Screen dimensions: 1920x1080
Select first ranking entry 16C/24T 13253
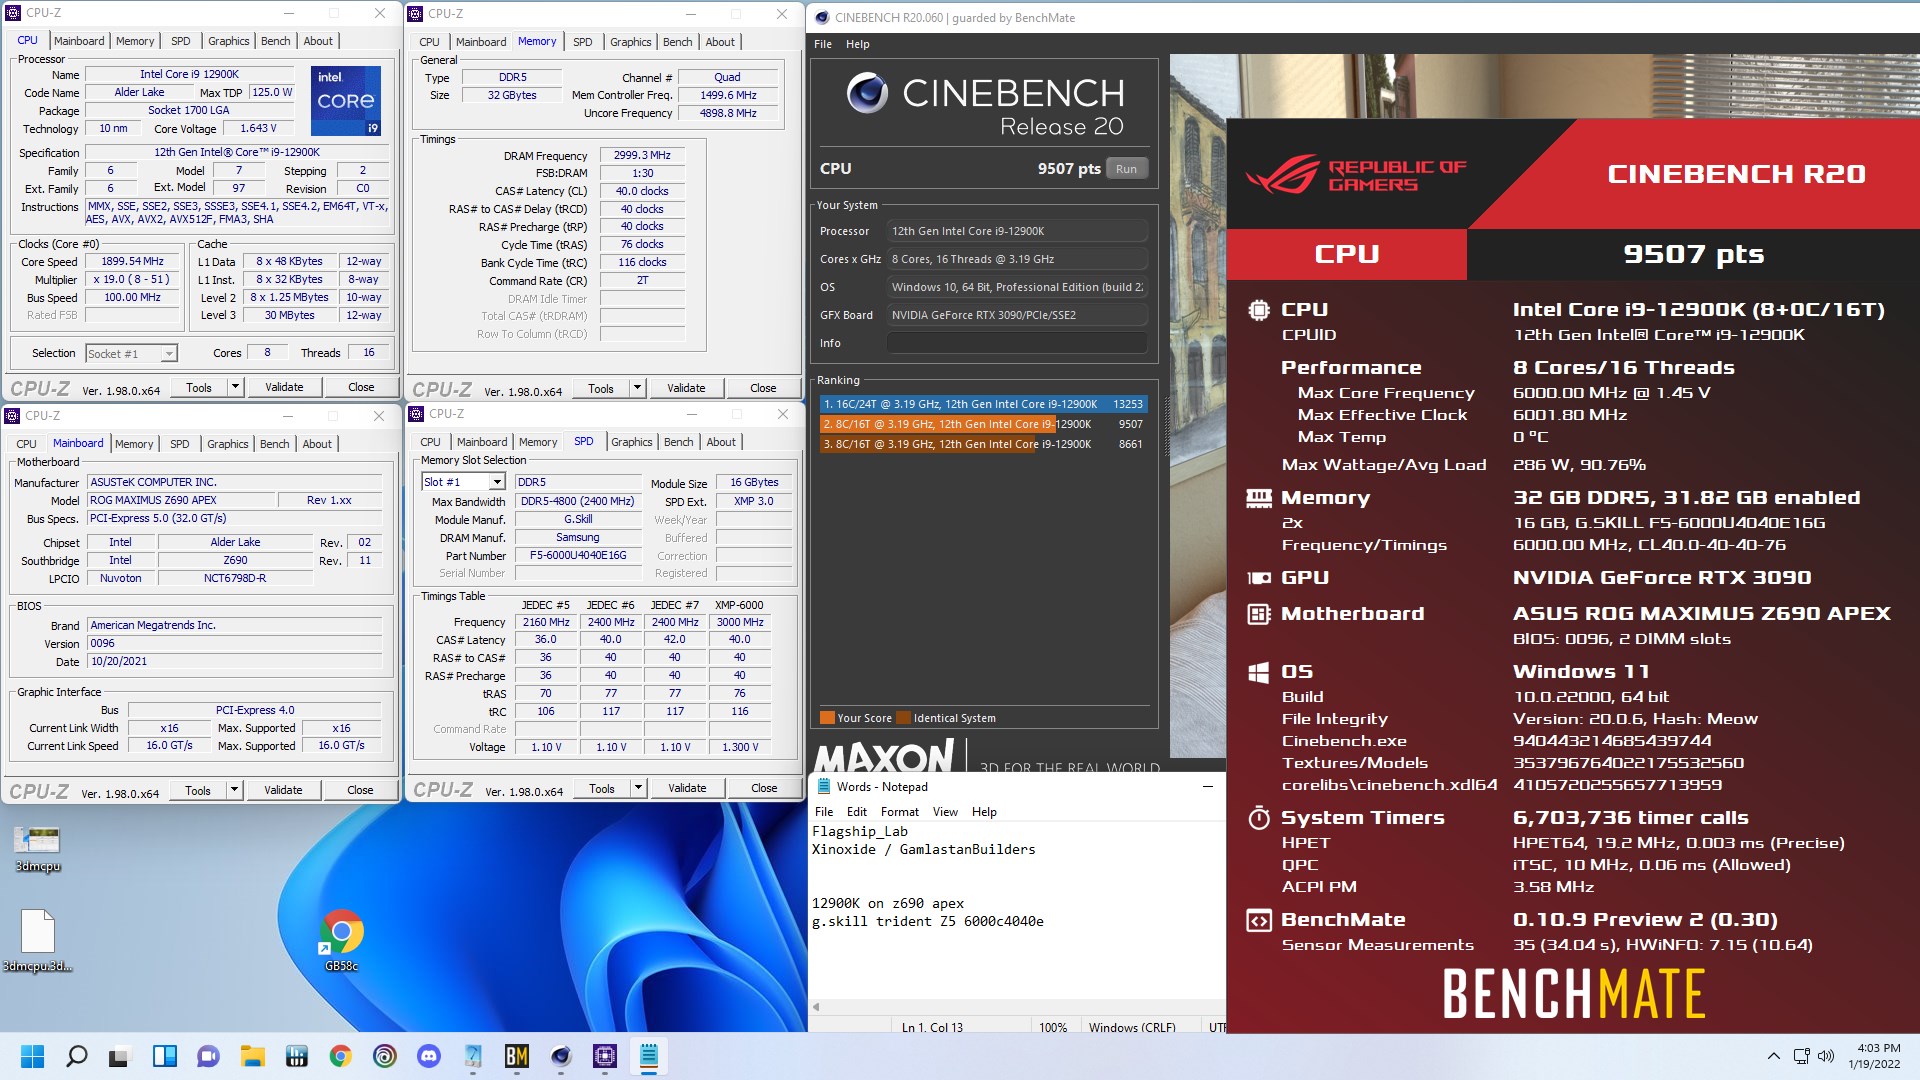[x=983, y=404]
